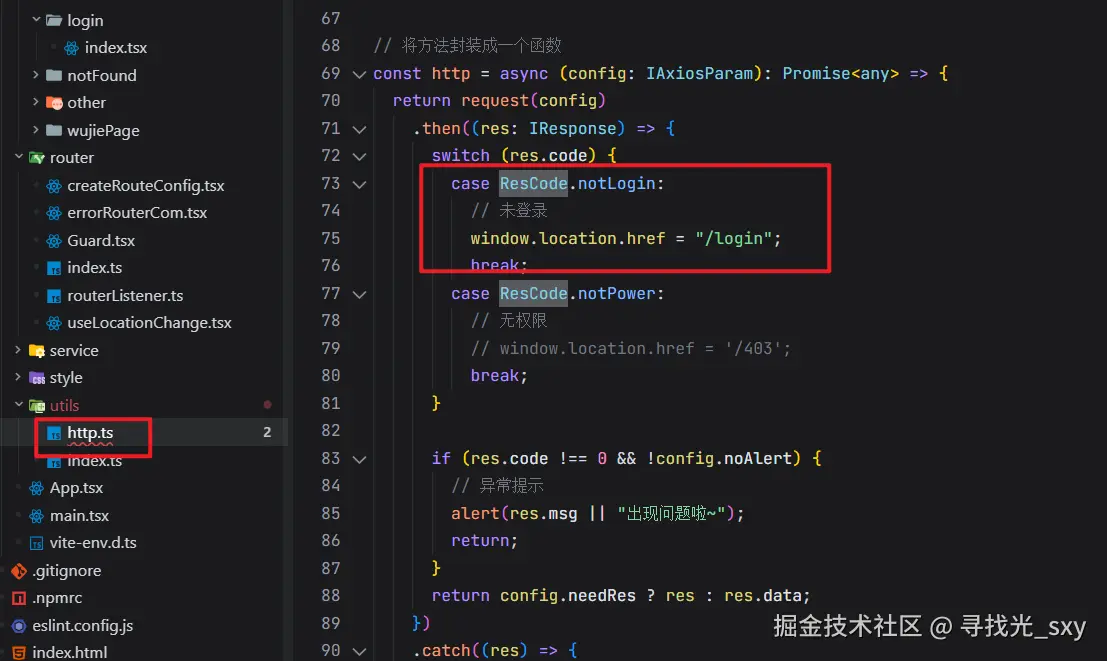Fold the if block at line 83

pyautogui.click(x=359, y=460)
